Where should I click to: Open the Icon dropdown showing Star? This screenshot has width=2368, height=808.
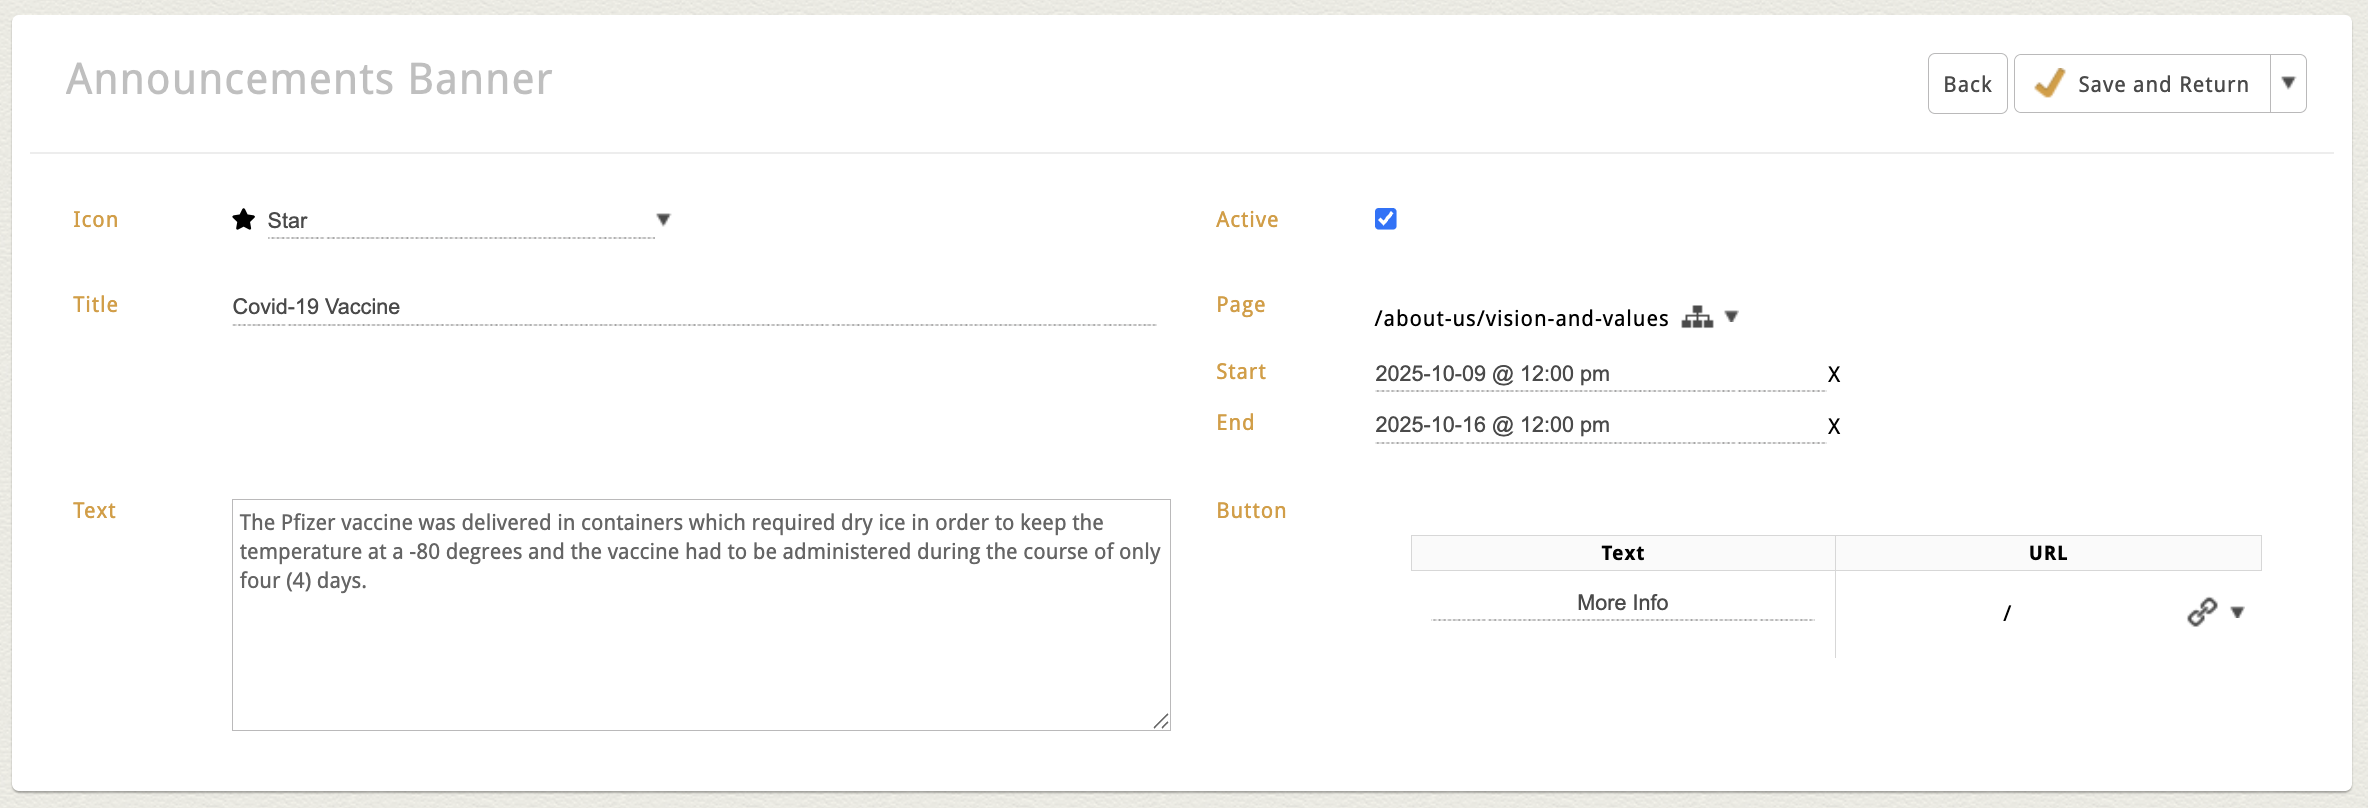461,221
